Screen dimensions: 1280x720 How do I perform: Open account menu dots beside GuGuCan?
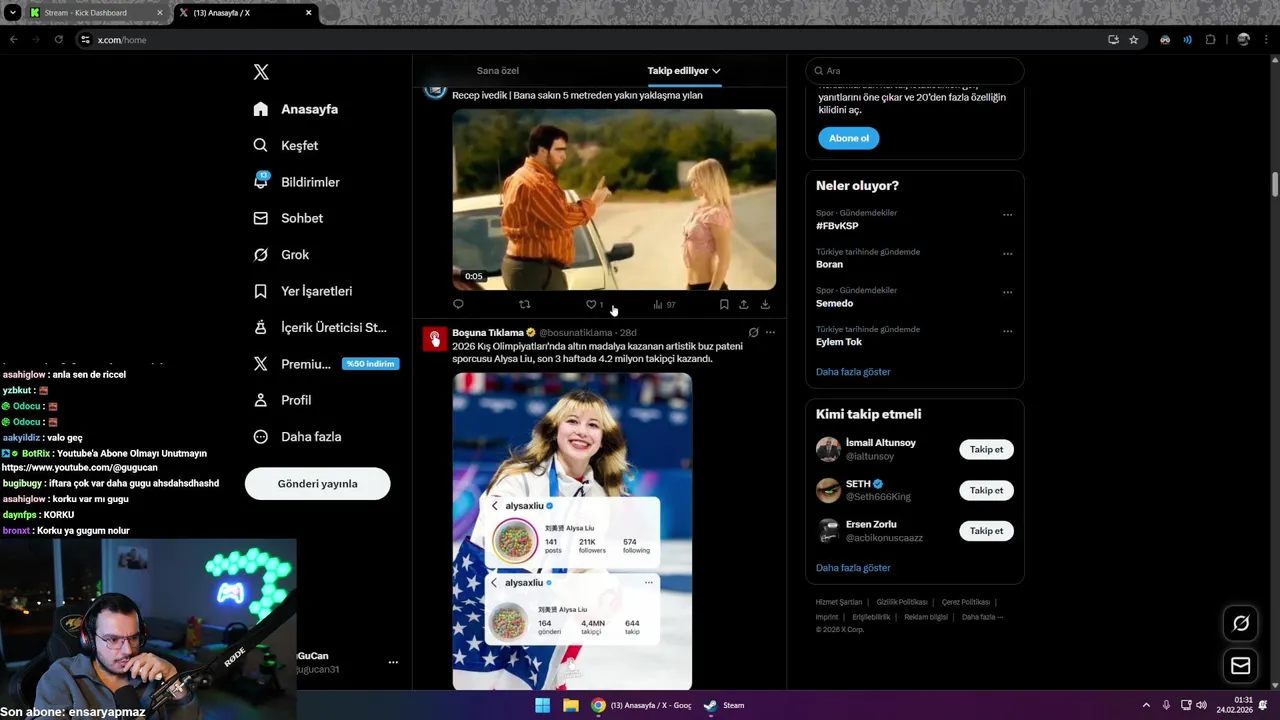click(x=393, y=662)
